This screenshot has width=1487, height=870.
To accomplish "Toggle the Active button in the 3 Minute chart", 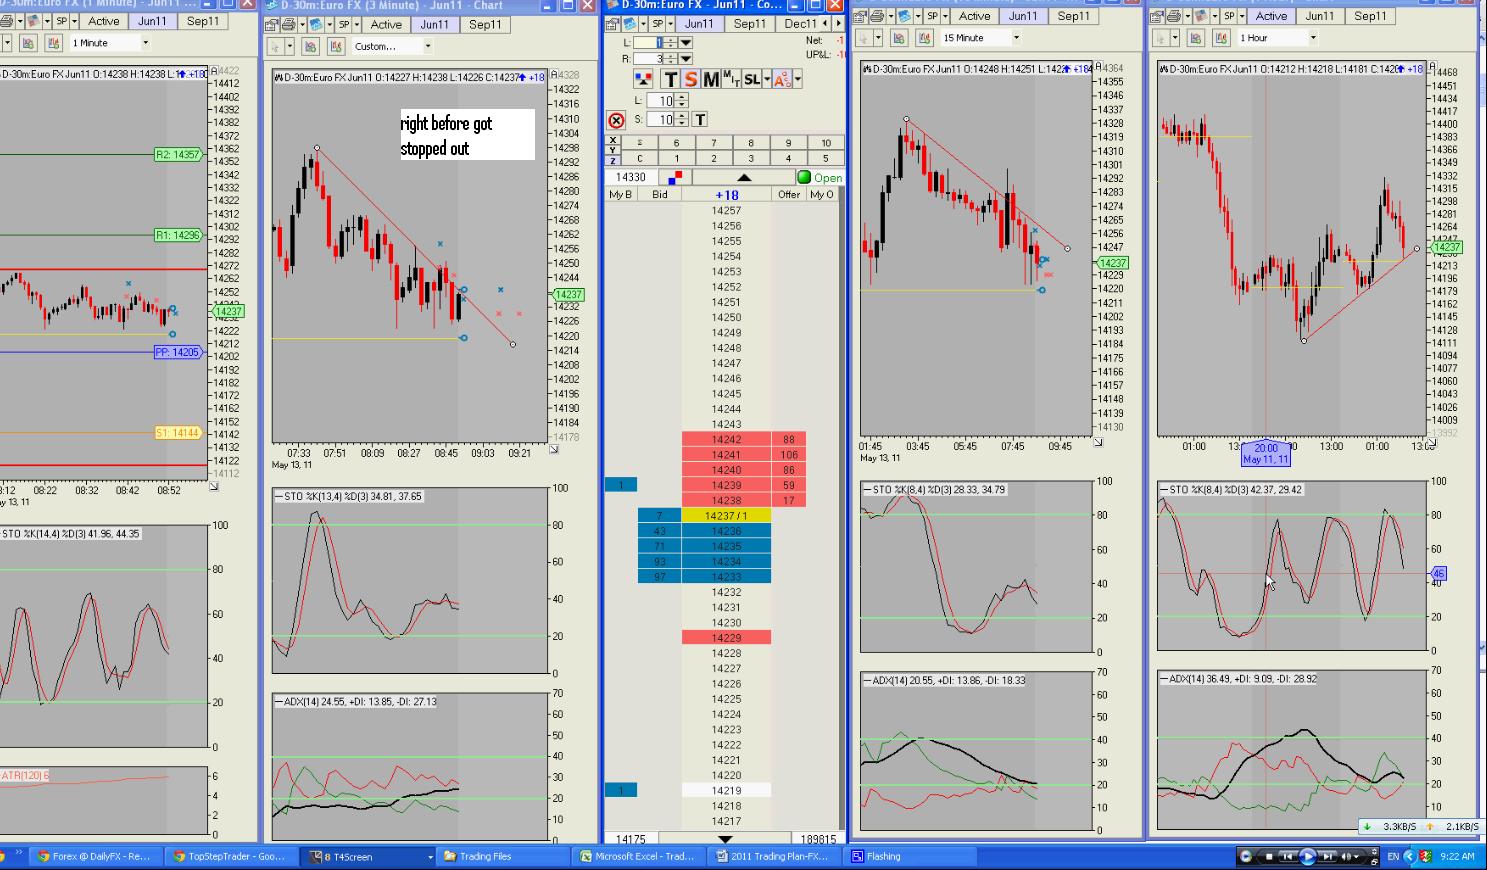I will coord(386,25).
